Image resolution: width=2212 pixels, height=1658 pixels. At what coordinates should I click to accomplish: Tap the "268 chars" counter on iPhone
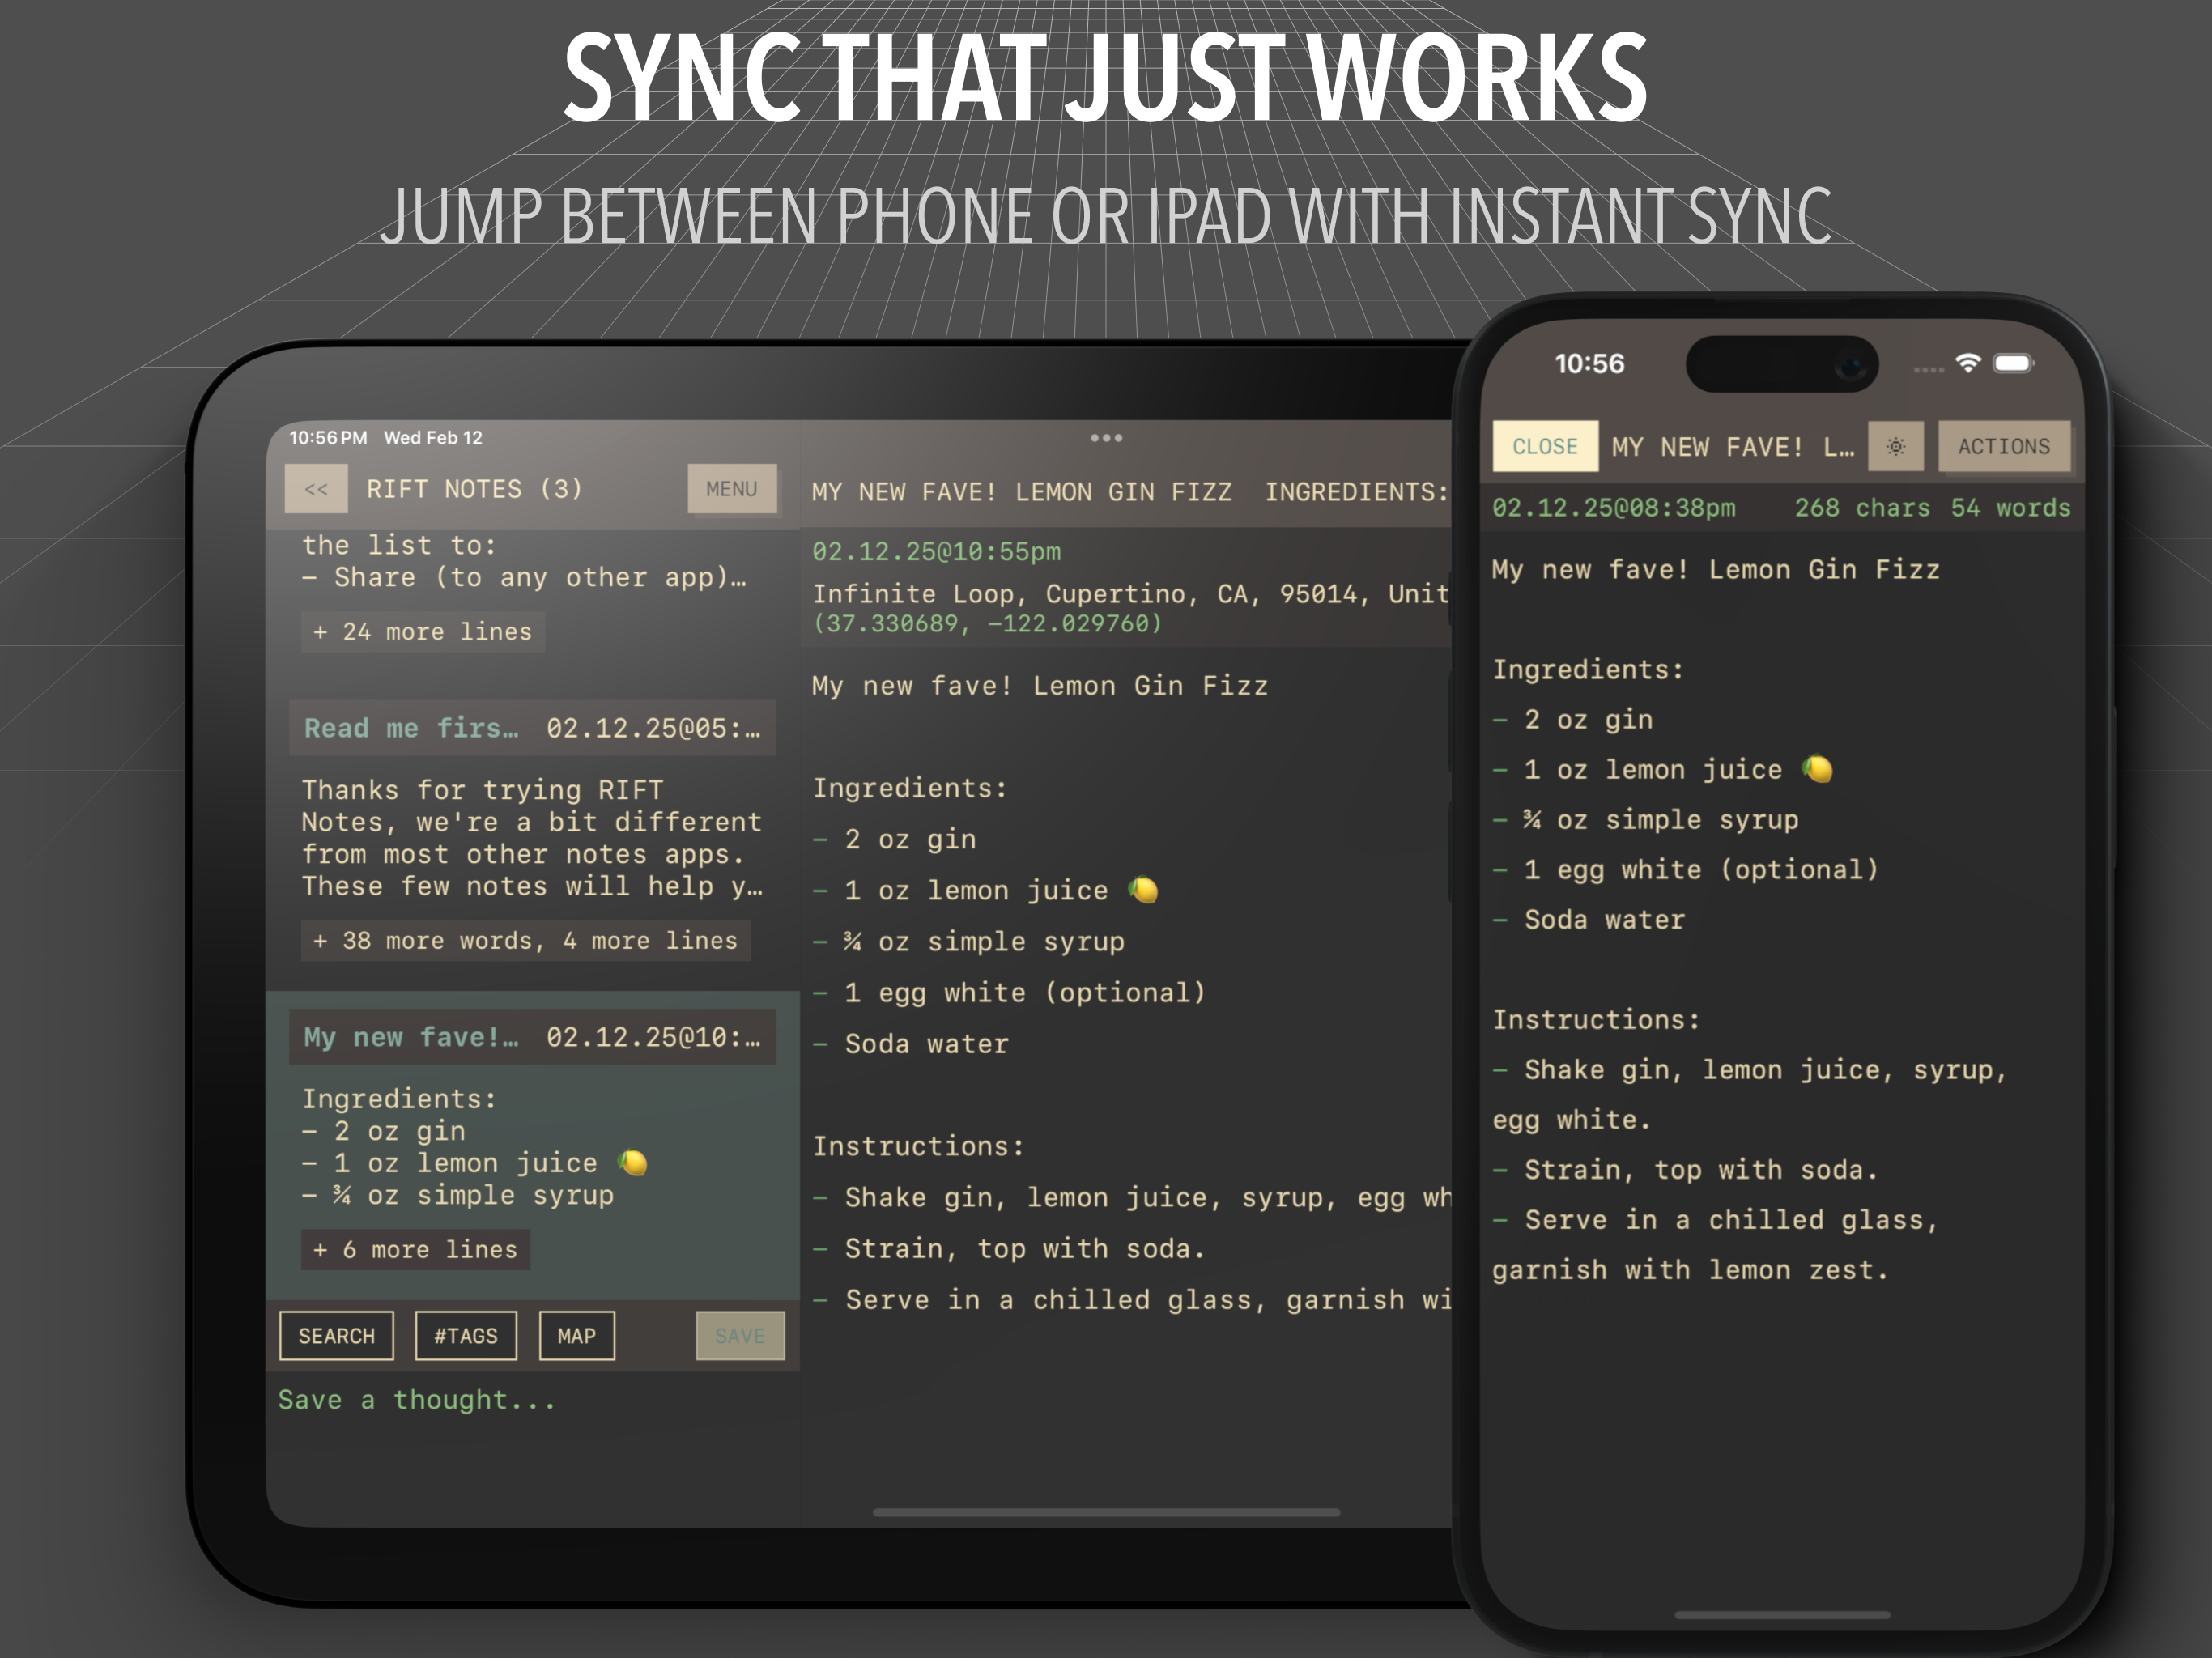tap(1862, 508)
